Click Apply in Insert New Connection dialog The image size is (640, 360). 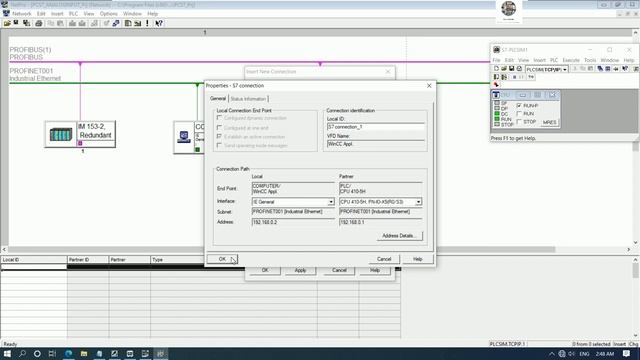pos(300,270)
